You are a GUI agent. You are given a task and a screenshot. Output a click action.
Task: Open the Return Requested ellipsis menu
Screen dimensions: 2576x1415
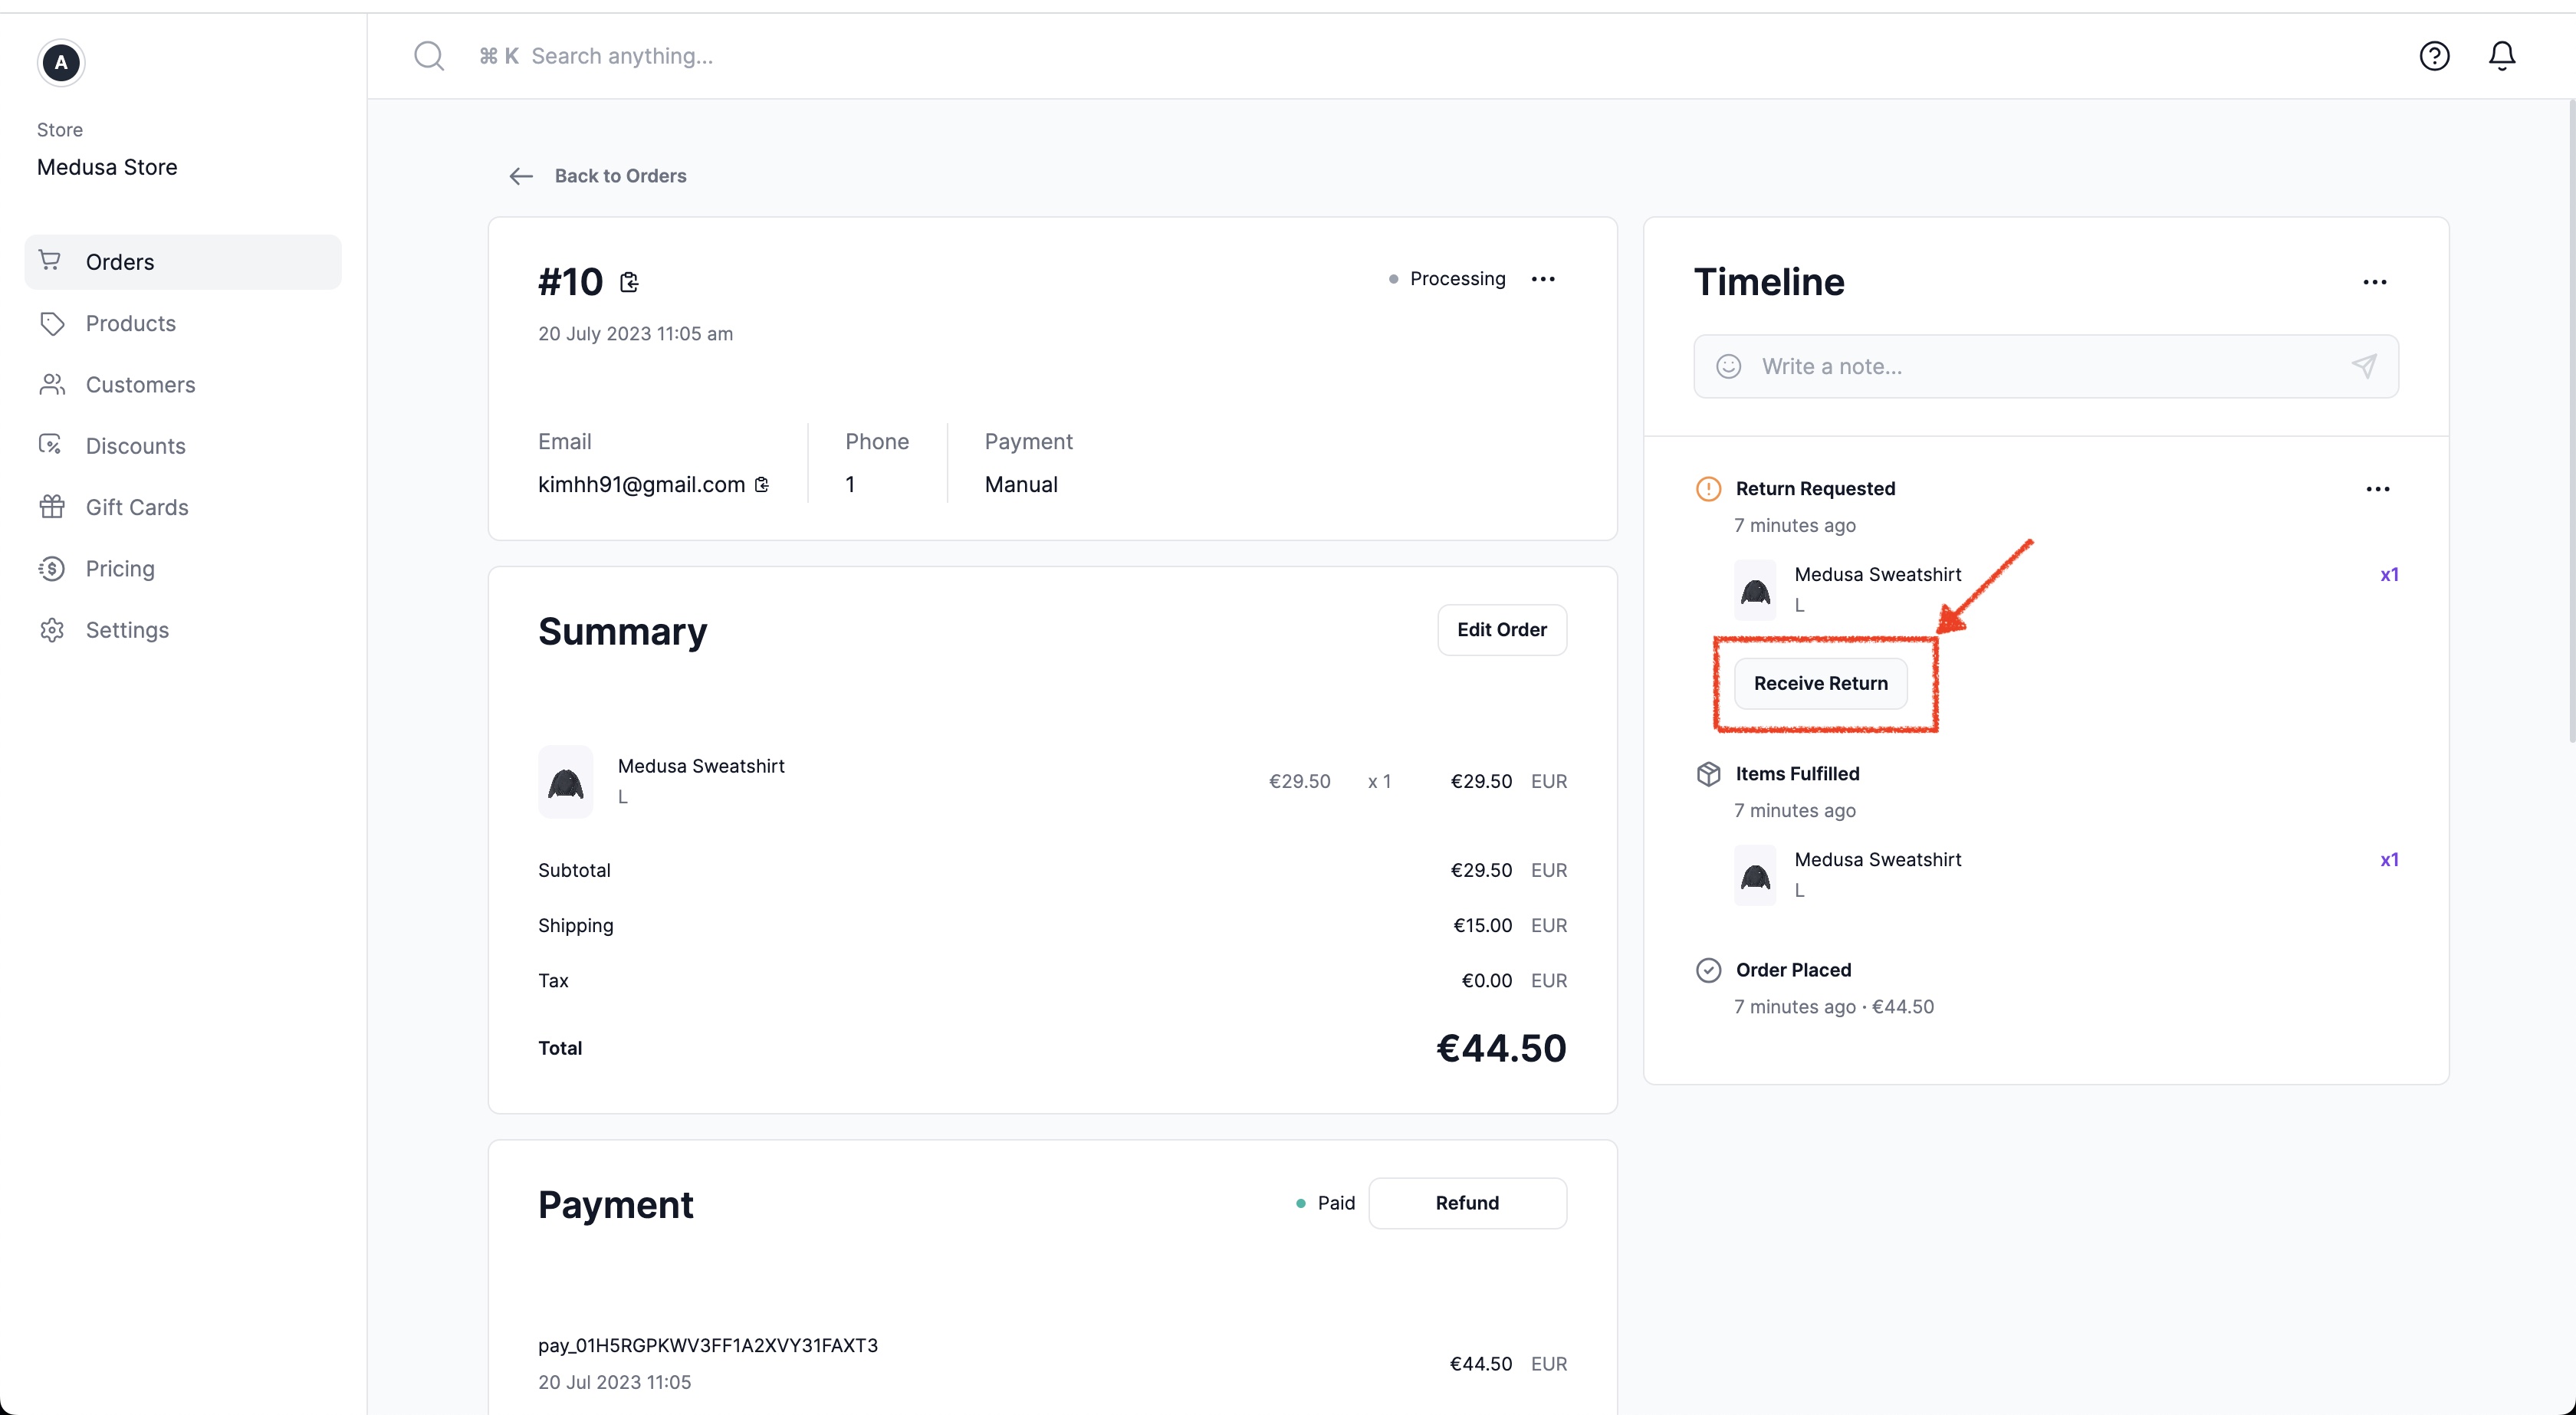[x=2378, y=489]
